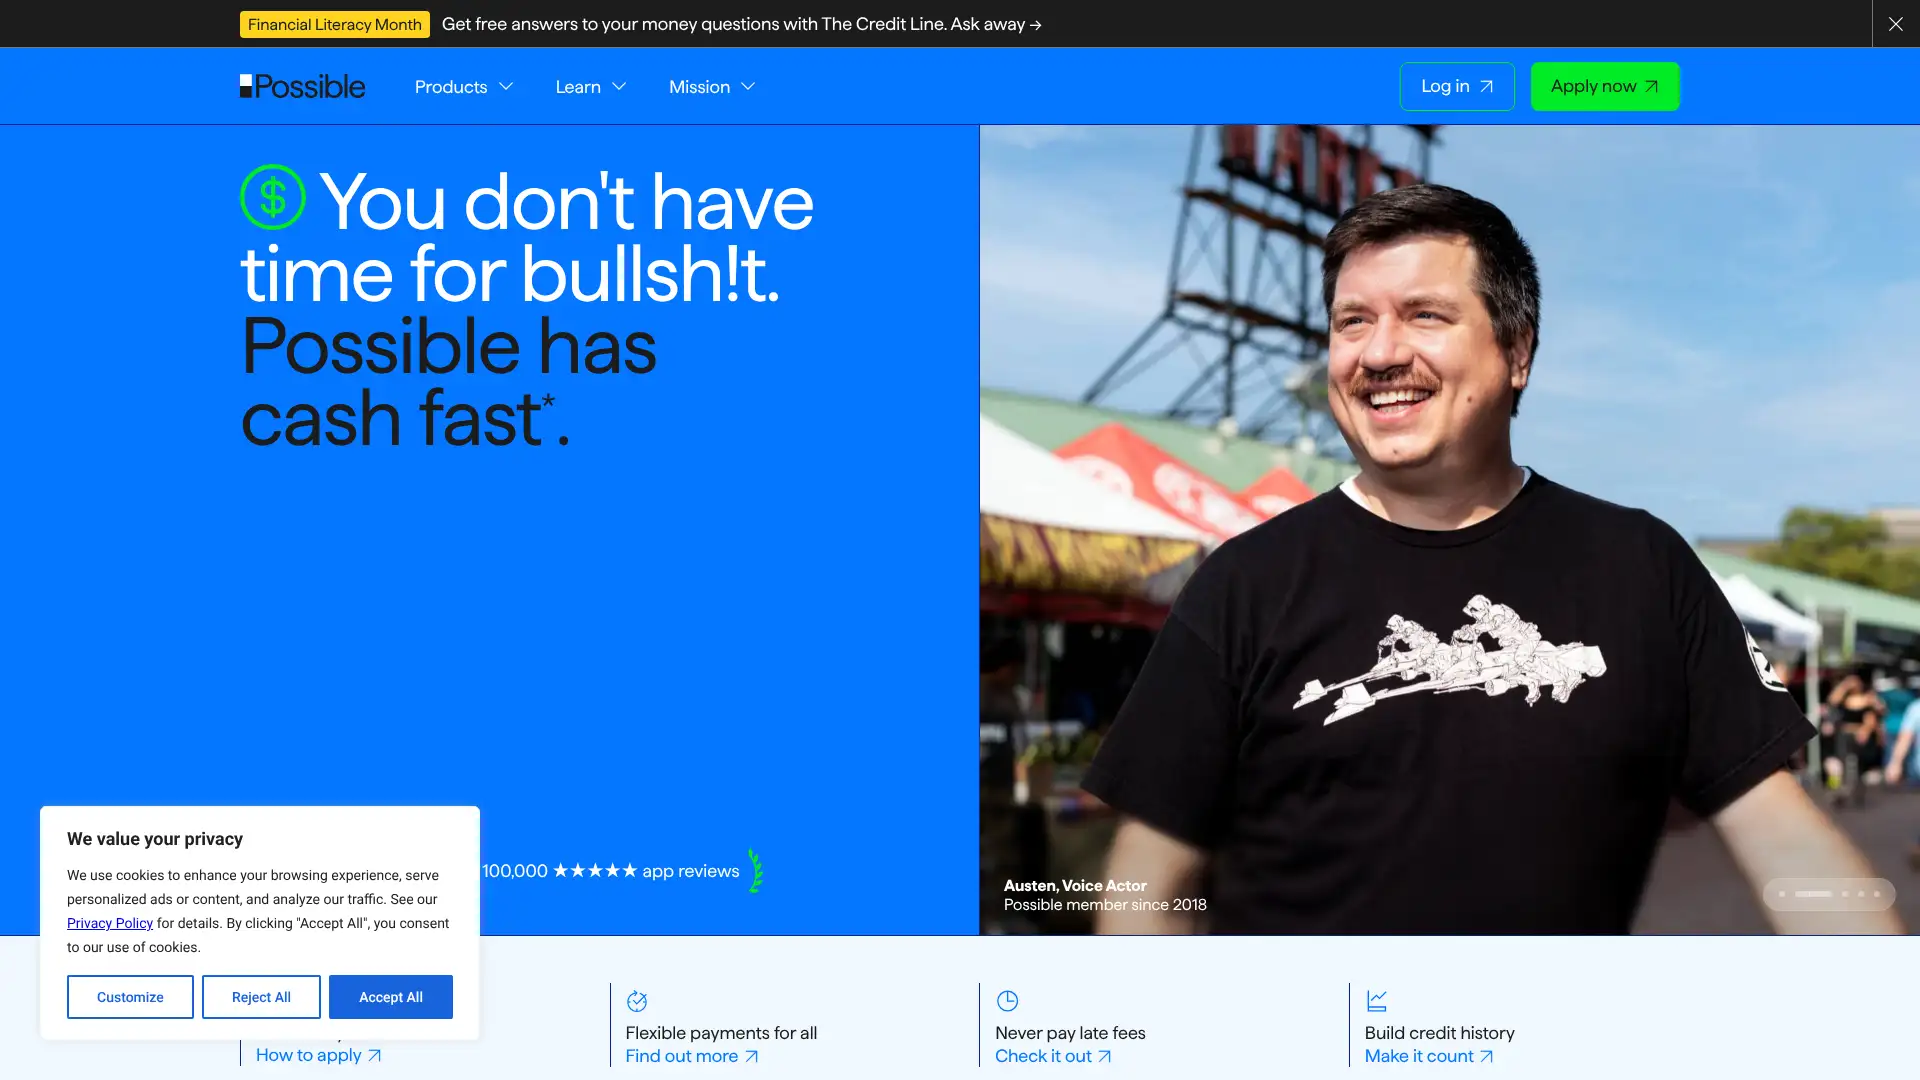Viewport: 1920px width, 1080px height.
Task: Click 'Possible member since 2018' text
Action: [x=1105, y=905]
